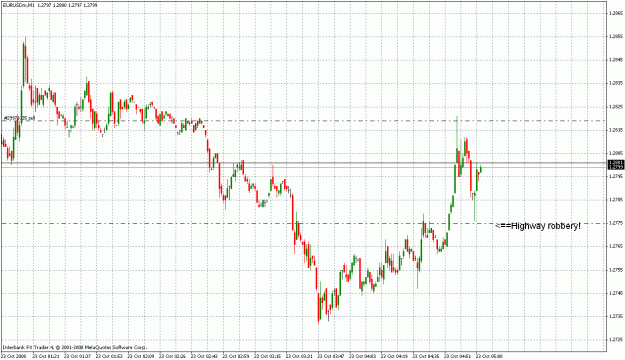Click the 1.2815 price axis label
The height and width of the screenshot is (360, 625).
[616, 130]
